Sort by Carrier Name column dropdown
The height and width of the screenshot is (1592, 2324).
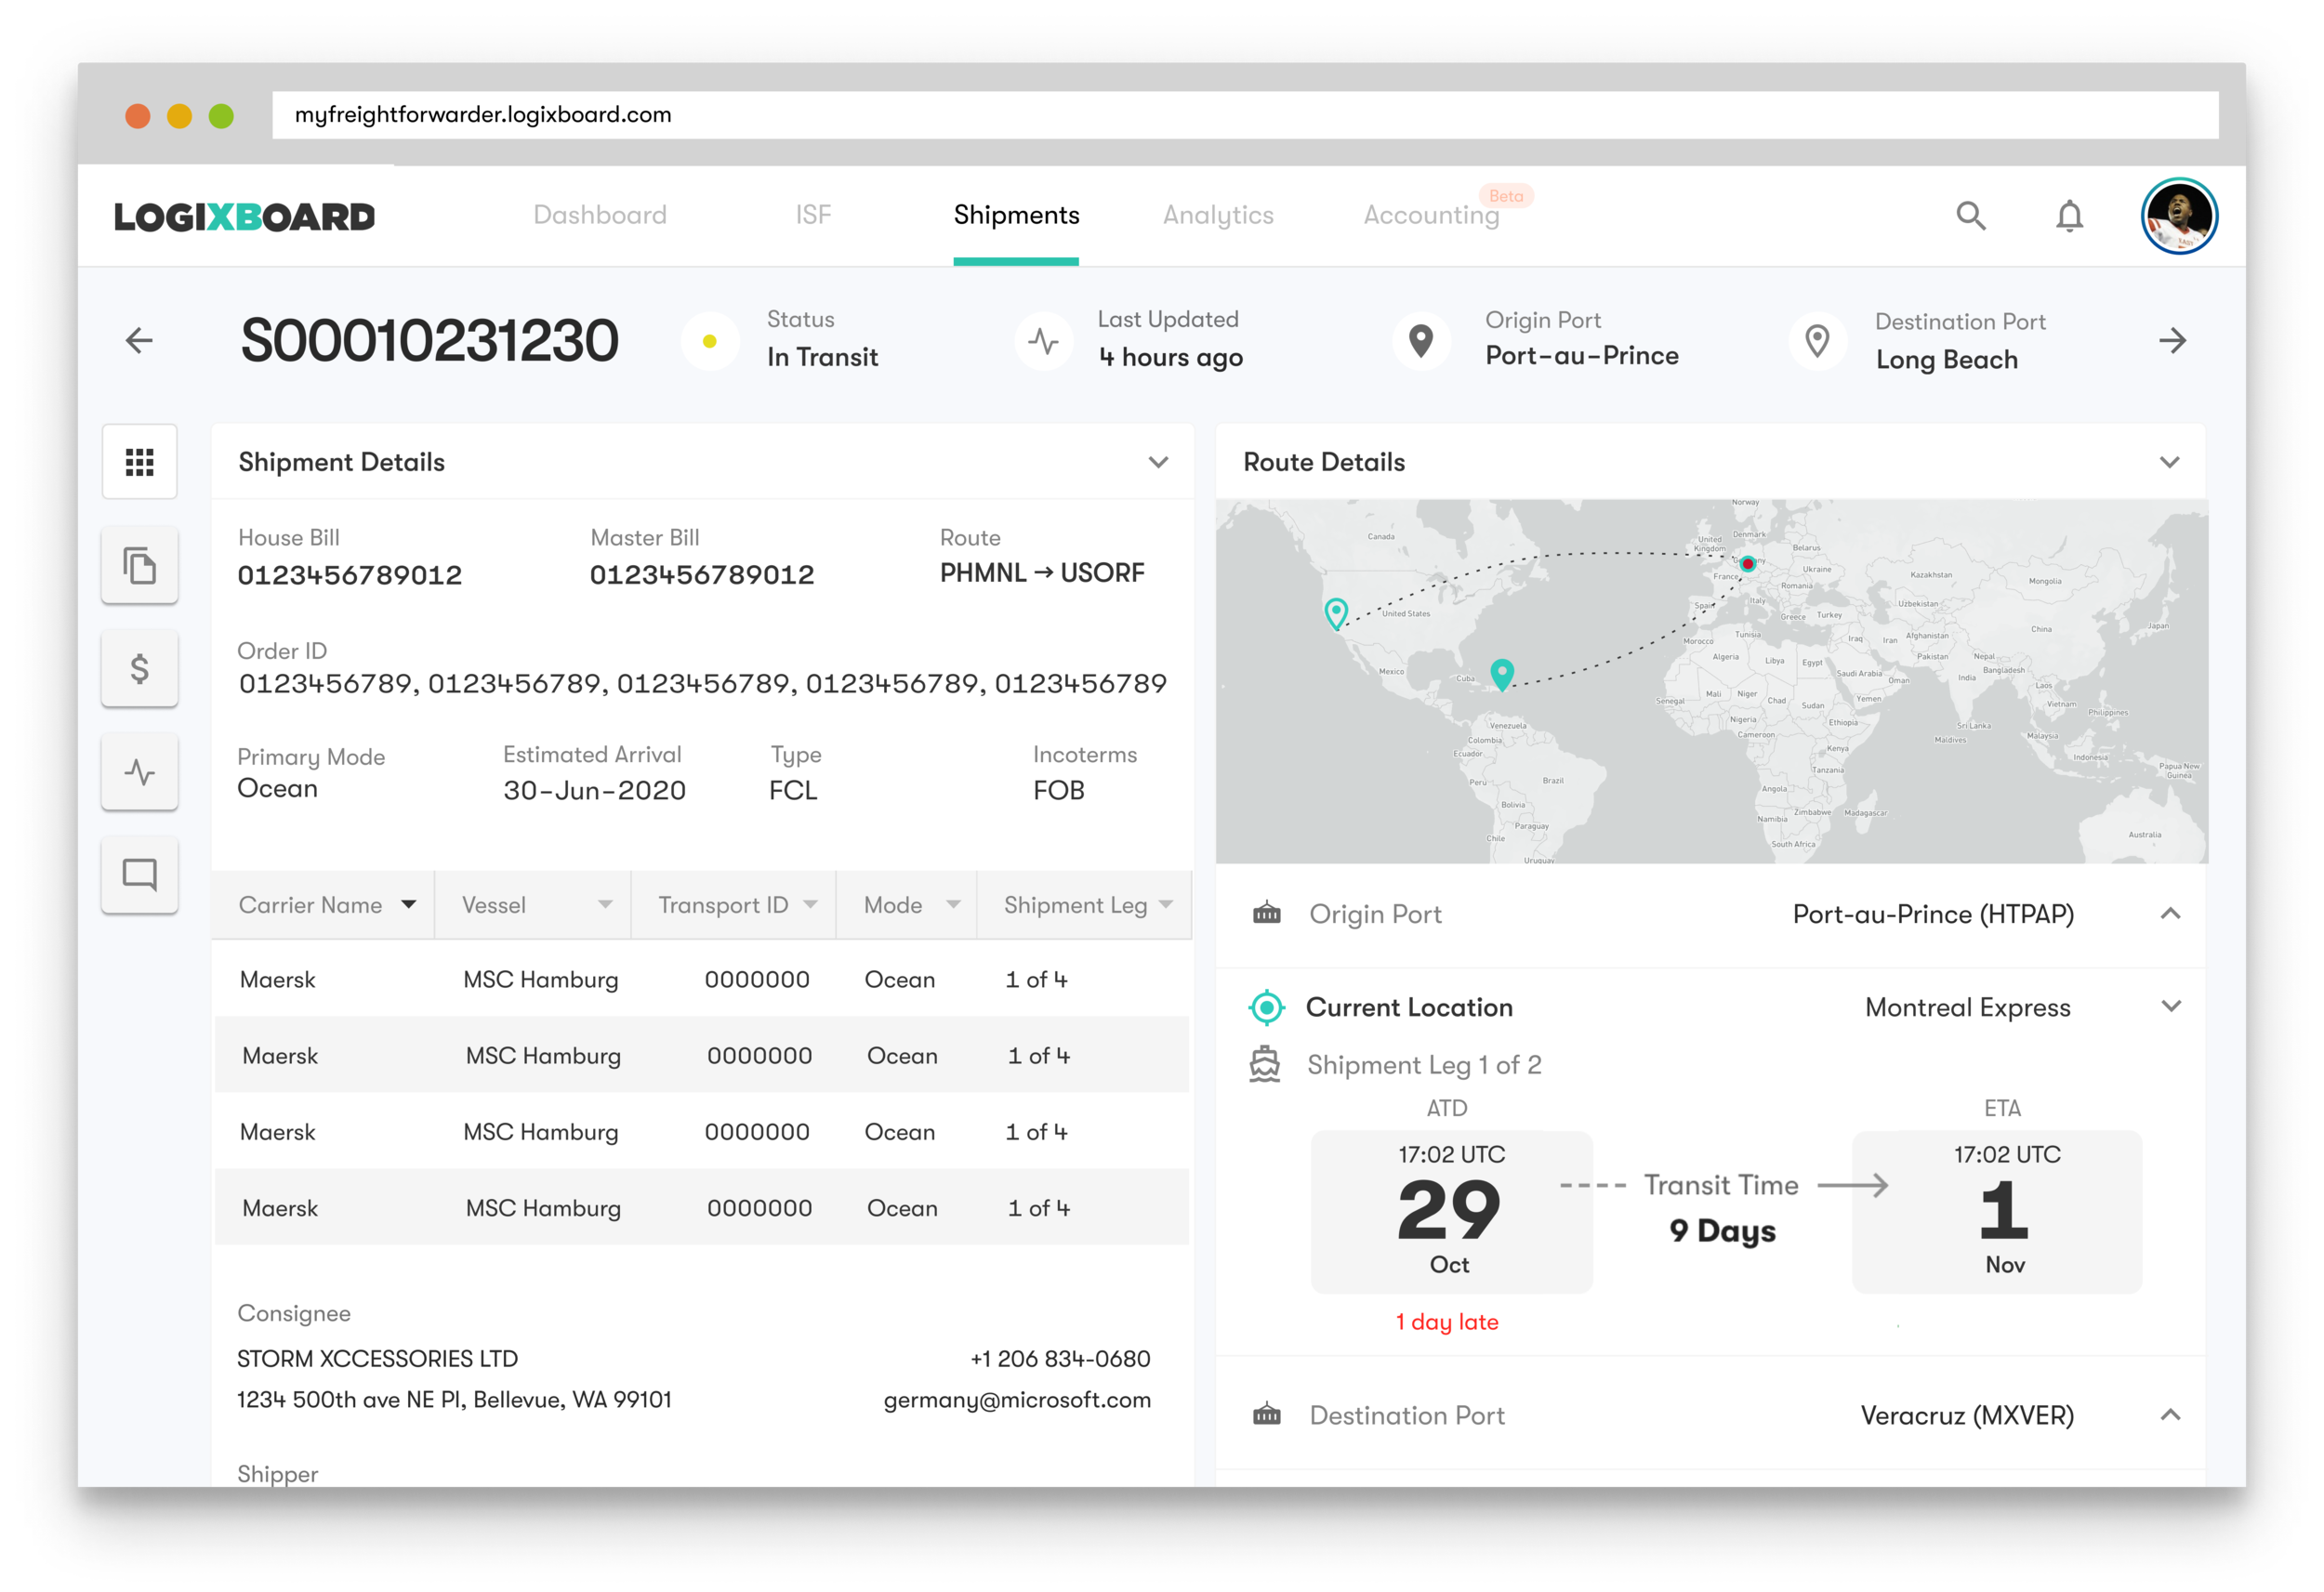pos(408,904)
